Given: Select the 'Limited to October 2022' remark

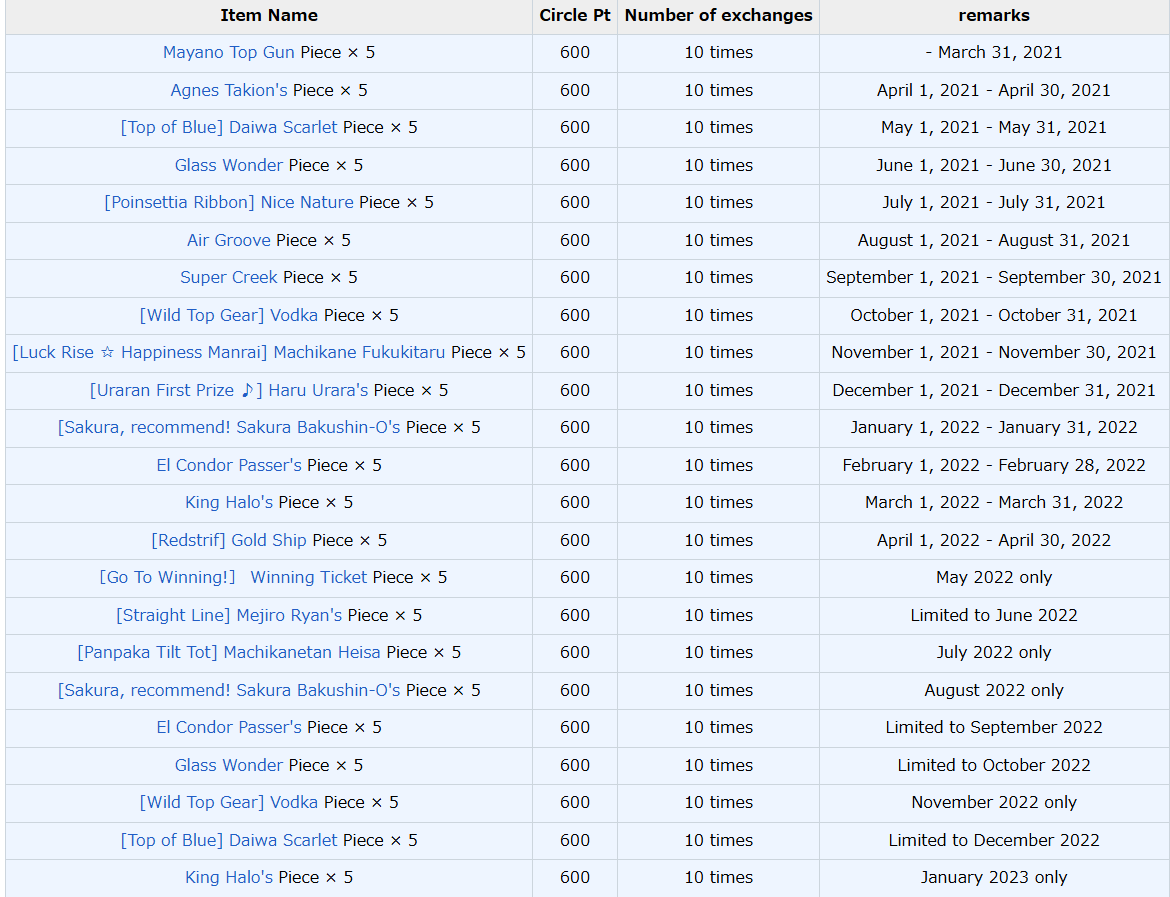Looking at the screenshot, I should (994, 766).
